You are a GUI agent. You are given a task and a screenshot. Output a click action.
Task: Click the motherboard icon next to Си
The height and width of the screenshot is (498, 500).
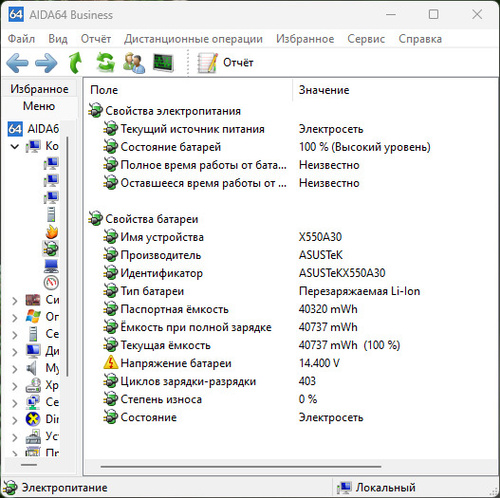(33, 300)
